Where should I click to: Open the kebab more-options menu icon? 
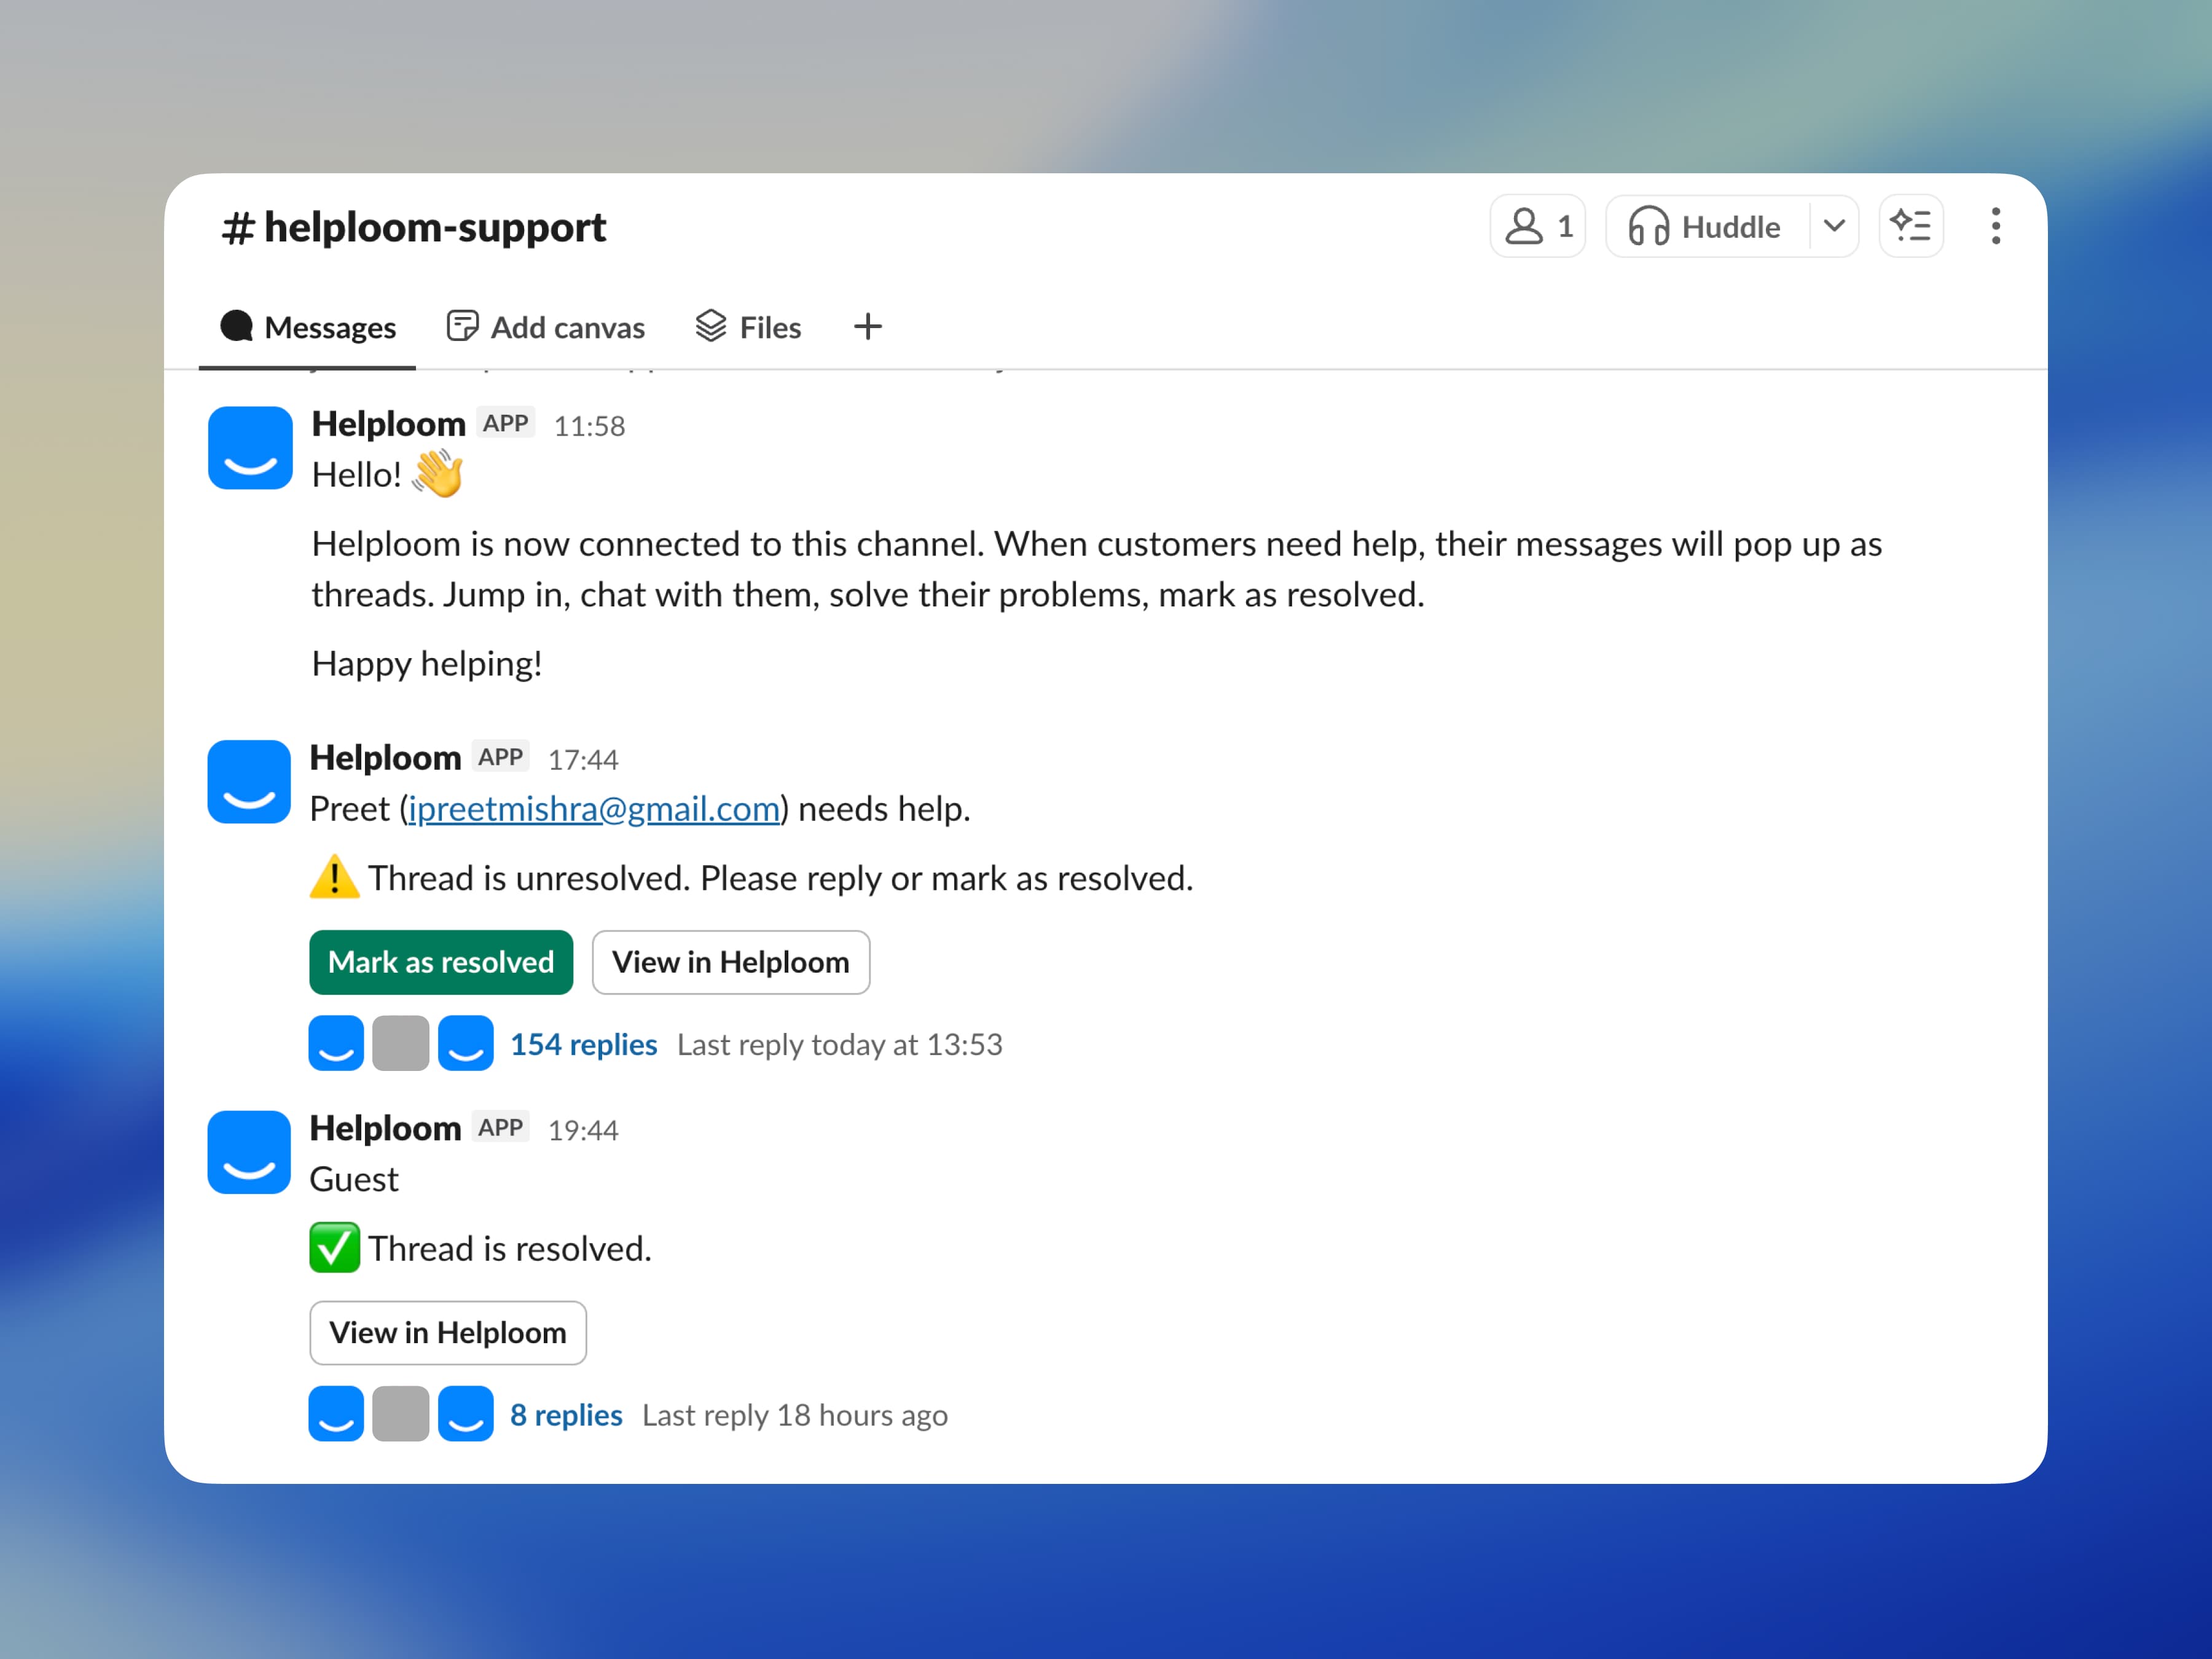(1996, 227)
